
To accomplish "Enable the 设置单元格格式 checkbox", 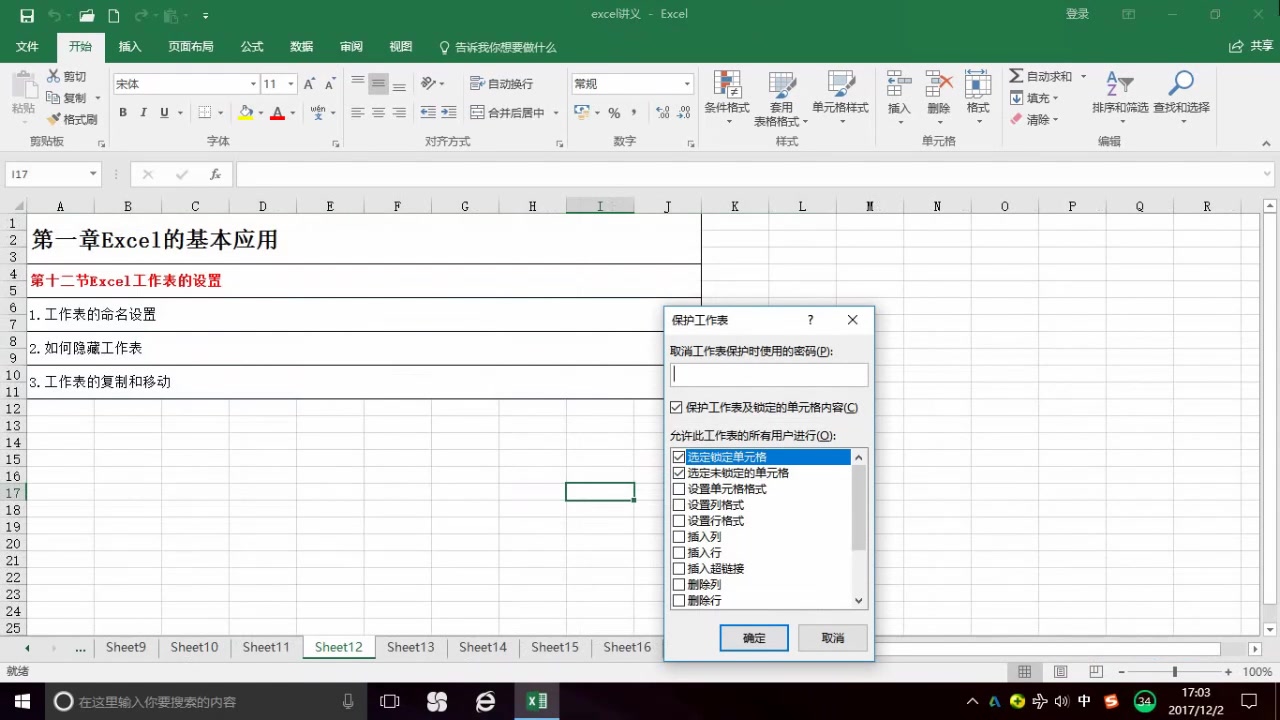I will point(679,489).
